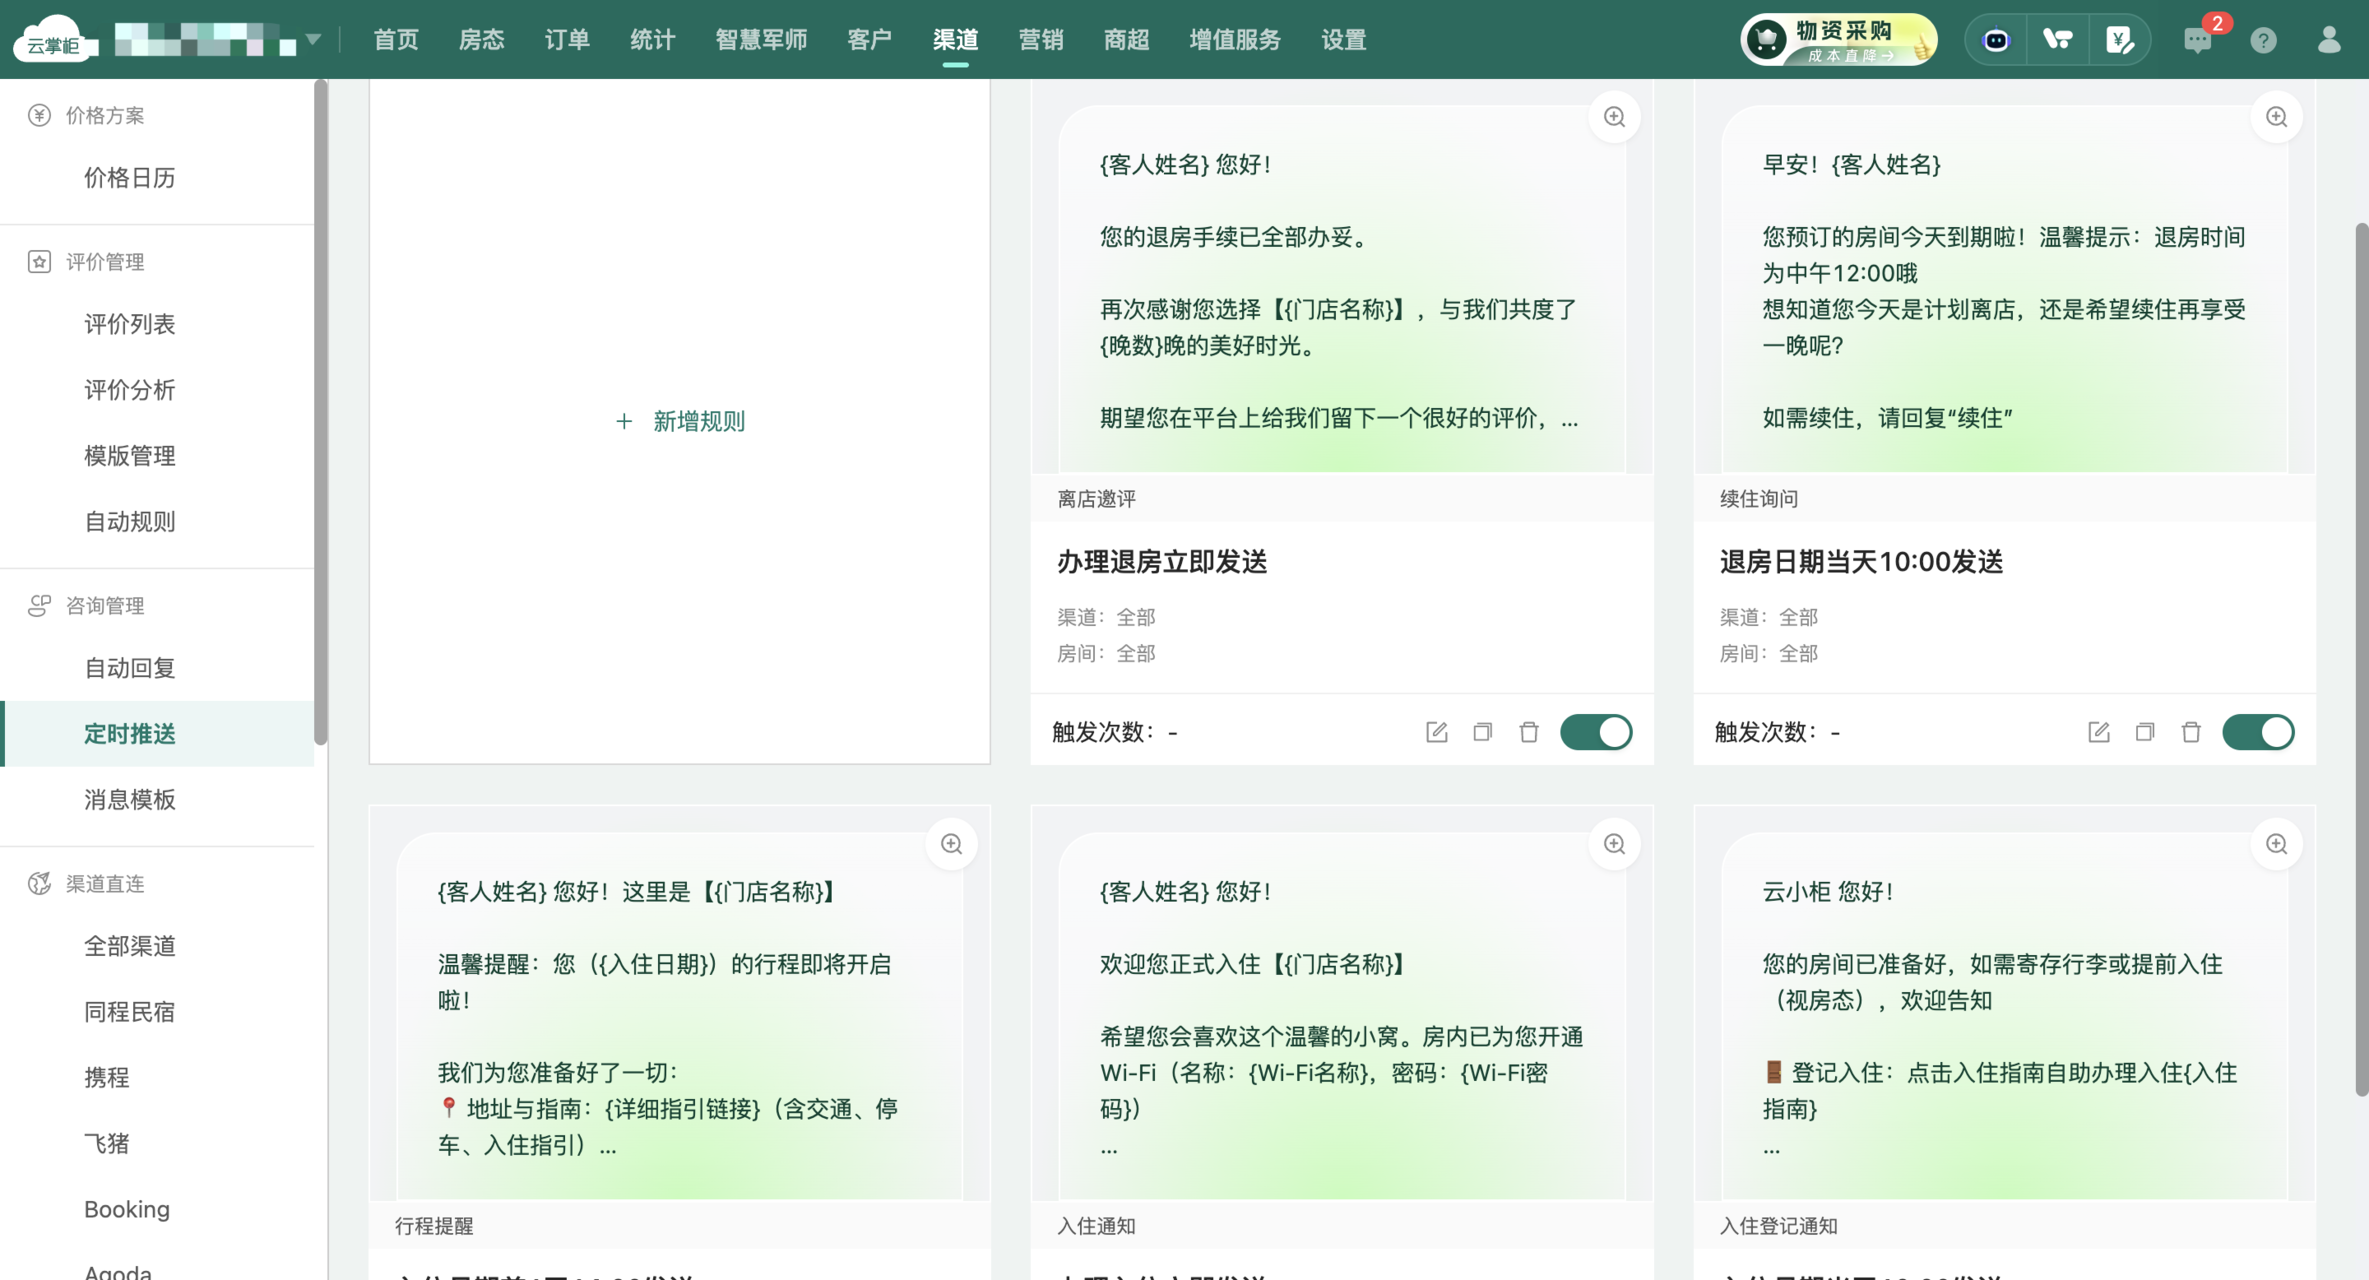This screenshot has width=2369, height=1280.
Task: Toggle off 退房日期当天10:00发送 rule switch
Action: pyautogui.click(x=2258, y=732)
